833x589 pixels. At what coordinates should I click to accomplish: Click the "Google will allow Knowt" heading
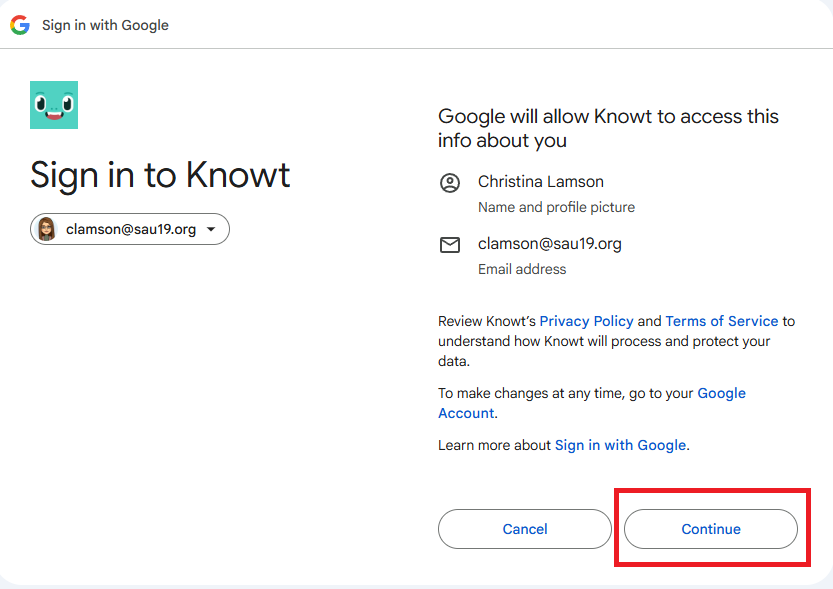(608, 128)
